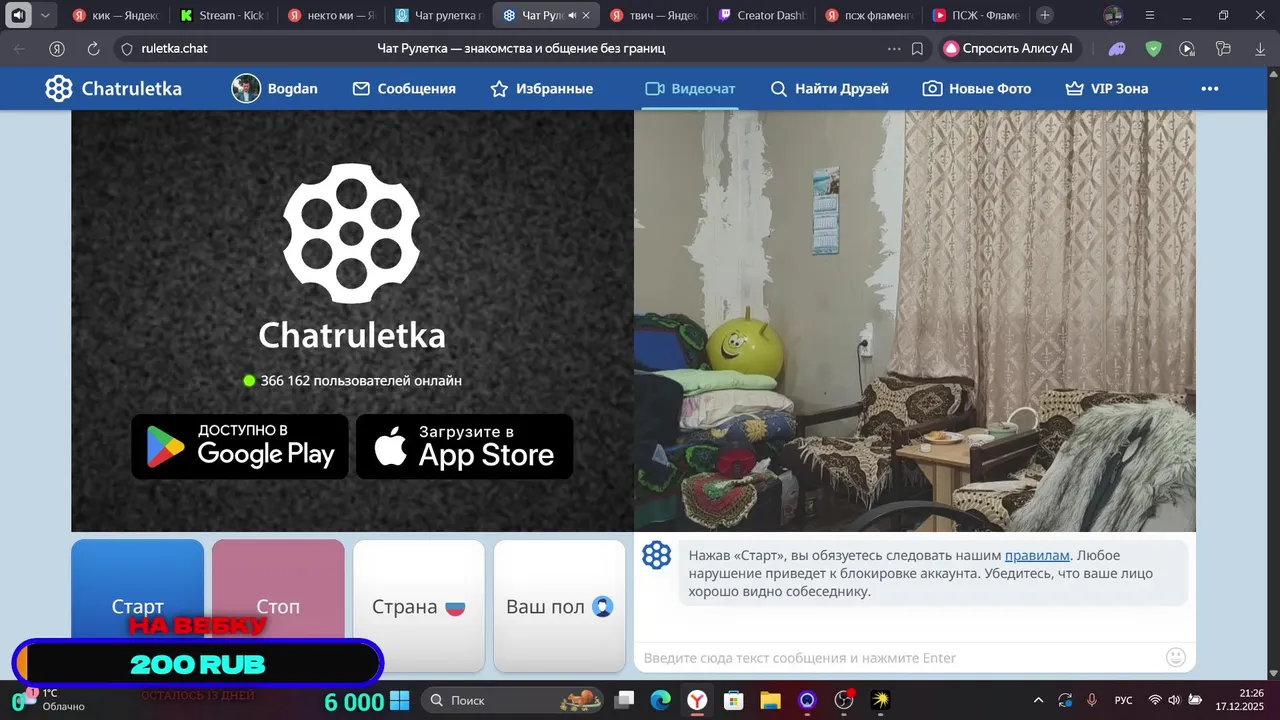Click the Chatruletka logo in the header
The image size is (1280, 720).
[113, 88]
